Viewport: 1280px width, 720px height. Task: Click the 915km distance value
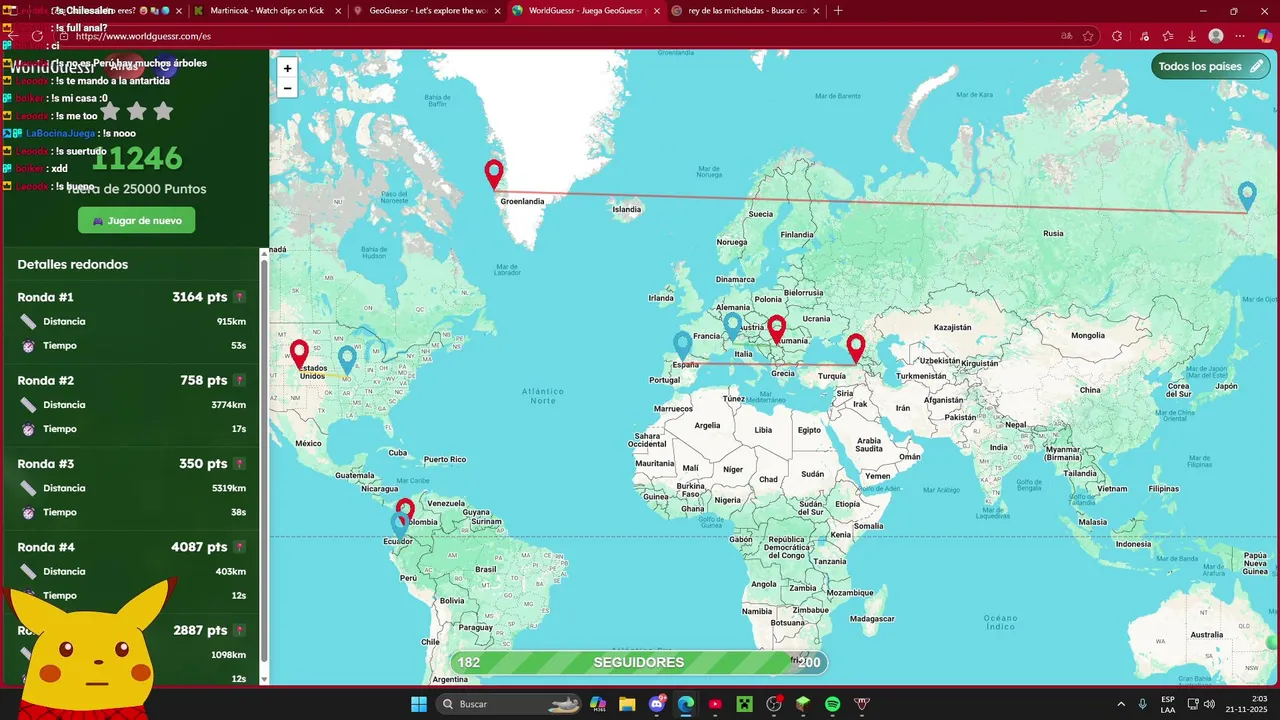(231, 322)
